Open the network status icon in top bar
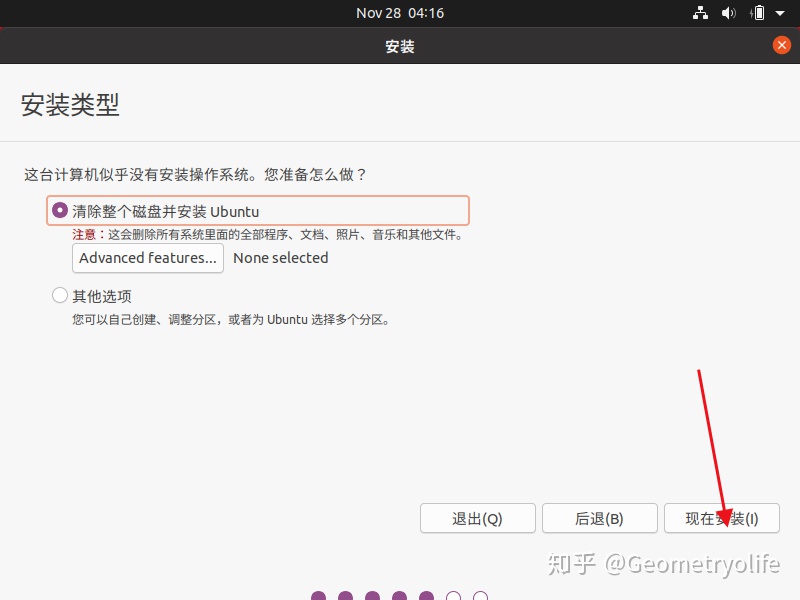The width and height of the screenshot is (800, 600). point(700,13)
